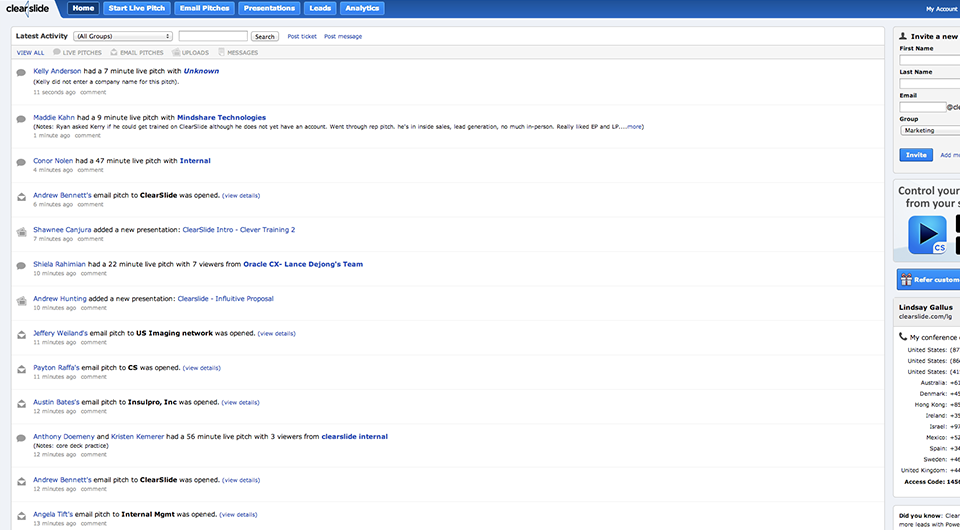The width and height of the screenshot is (960, 530).
Task: Open Kelly Anderson's profile link
Action: click(x=57, y=71)
